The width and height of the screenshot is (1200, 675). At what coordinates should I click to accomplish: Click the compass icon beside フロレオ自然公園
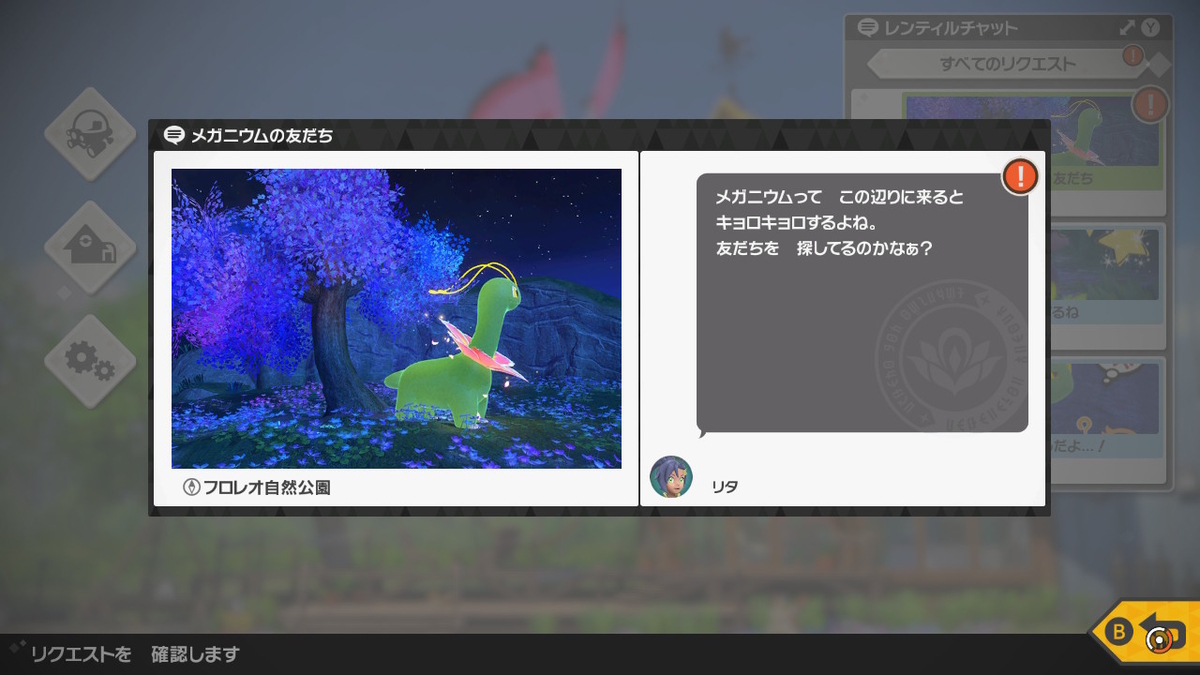[191, 488]
